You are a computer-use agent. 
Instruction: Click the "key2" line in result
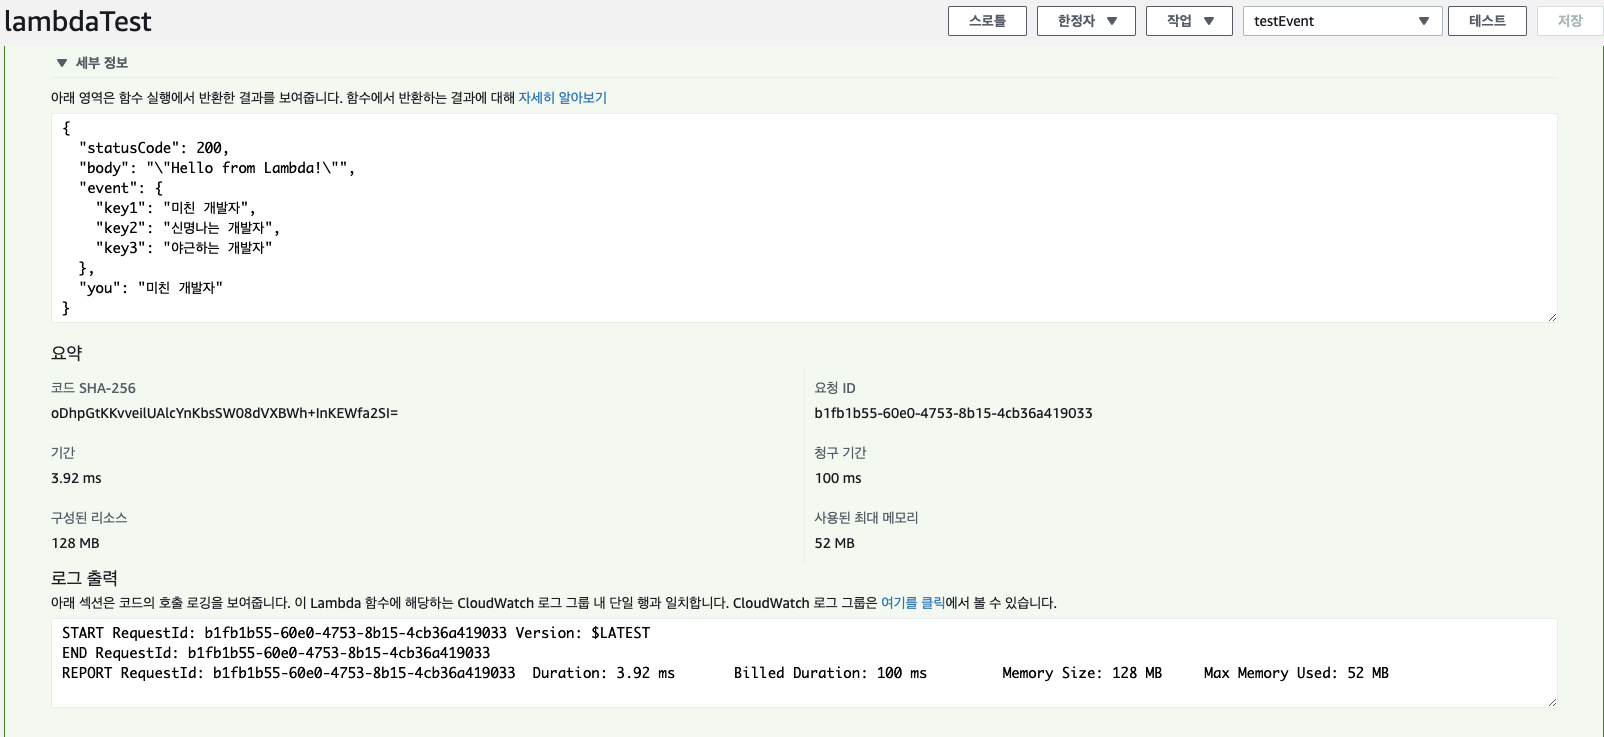pos(188,228)
